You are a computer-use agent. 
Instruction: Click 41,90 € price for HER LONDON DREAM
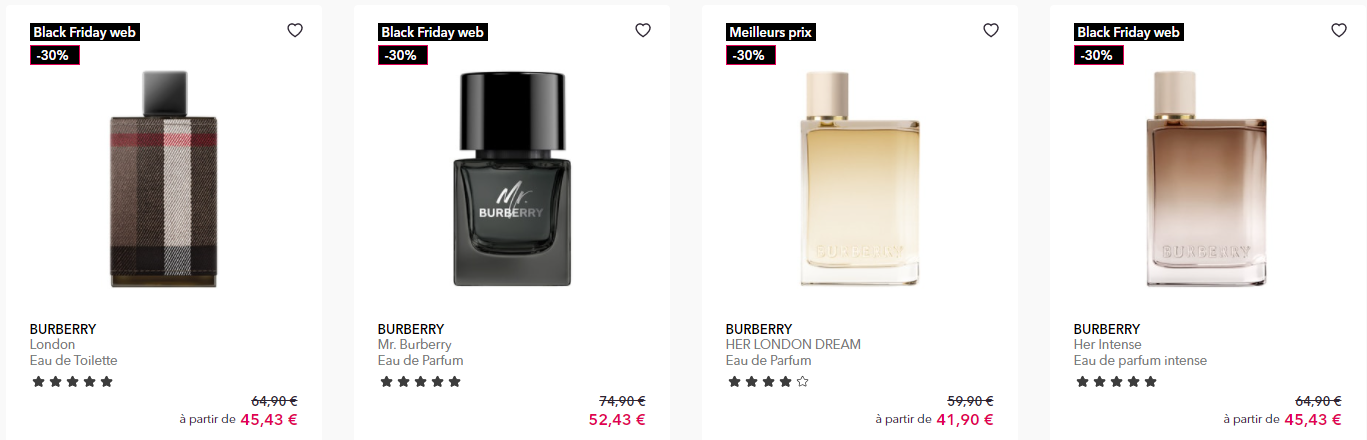coord(965,420)
